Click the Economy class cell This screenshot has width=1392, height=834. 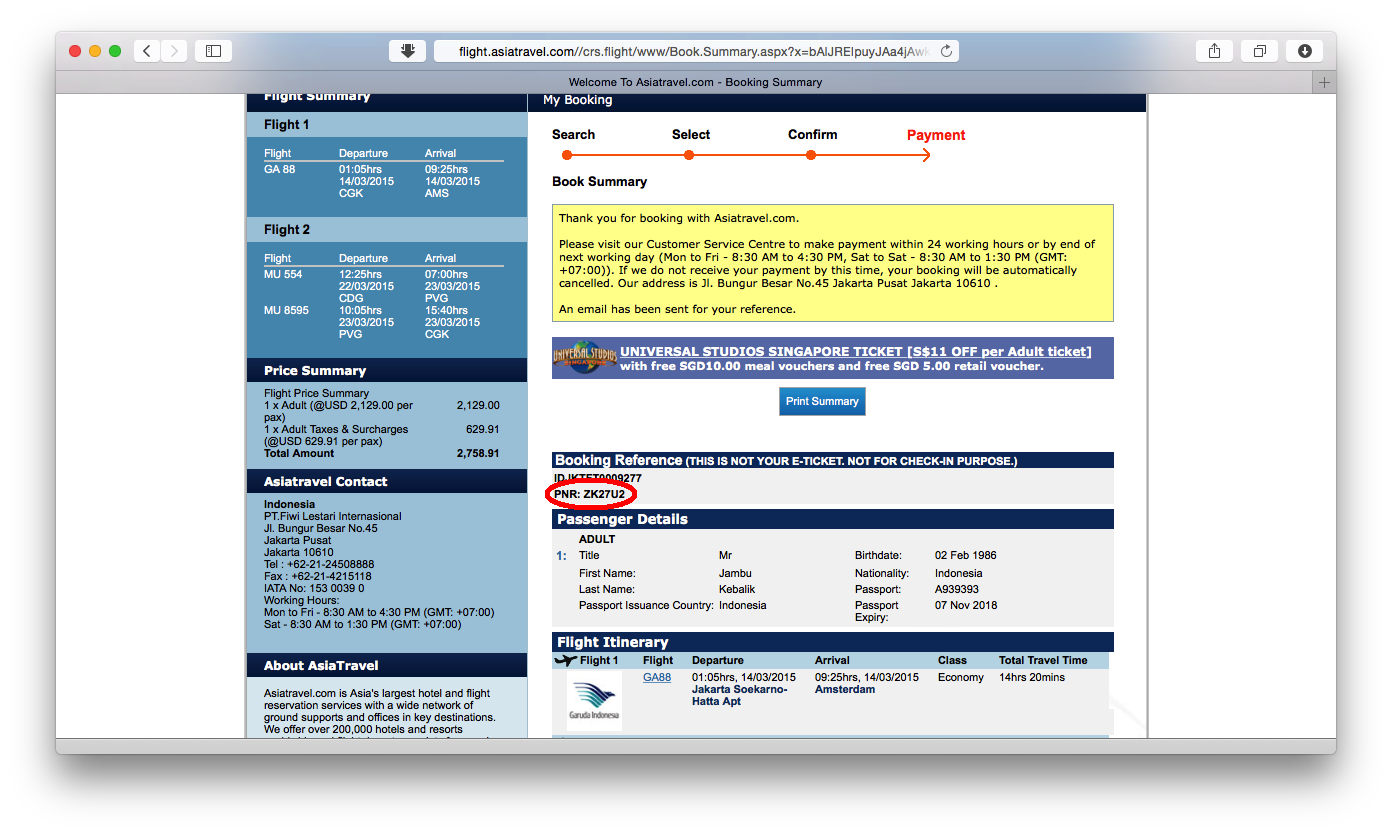[x=961, y=677]
